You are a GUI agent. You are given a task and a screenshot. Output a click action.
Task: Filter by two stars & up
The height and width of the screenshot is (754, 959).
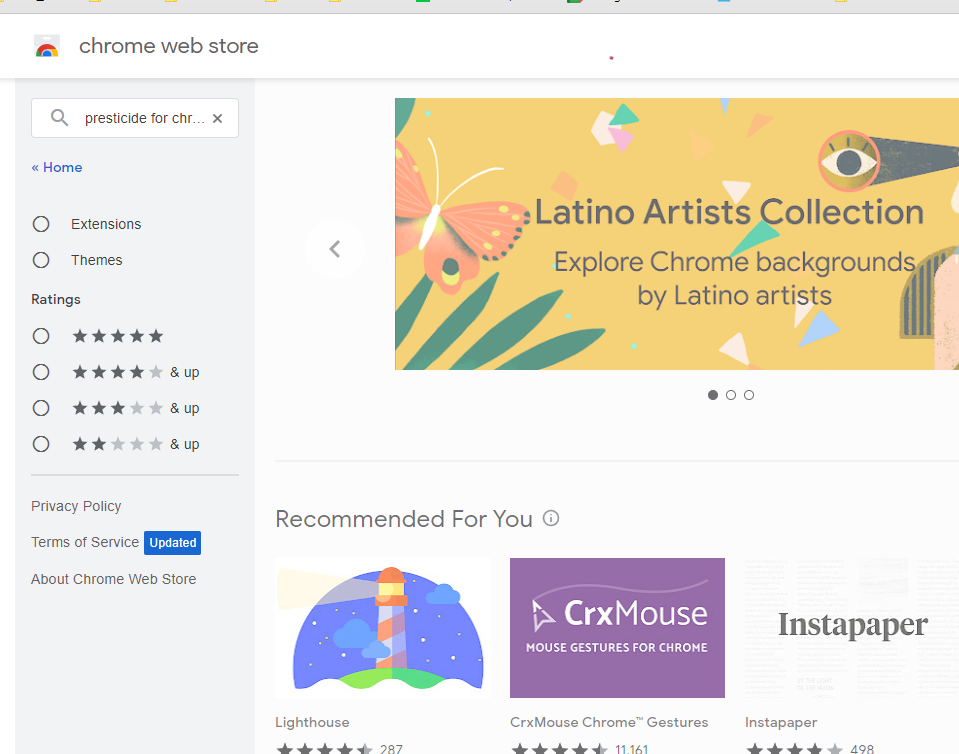pos(41,445)
